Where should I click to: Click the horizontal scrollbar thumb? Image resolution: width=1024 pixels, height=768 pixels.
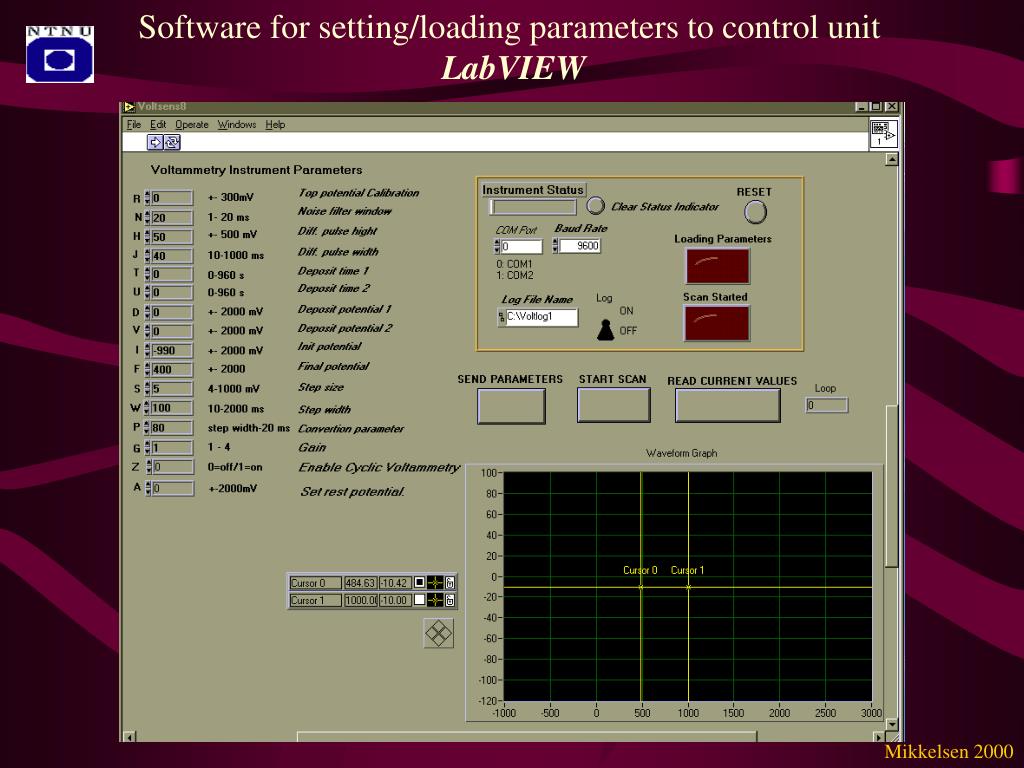tap(526, 737)
